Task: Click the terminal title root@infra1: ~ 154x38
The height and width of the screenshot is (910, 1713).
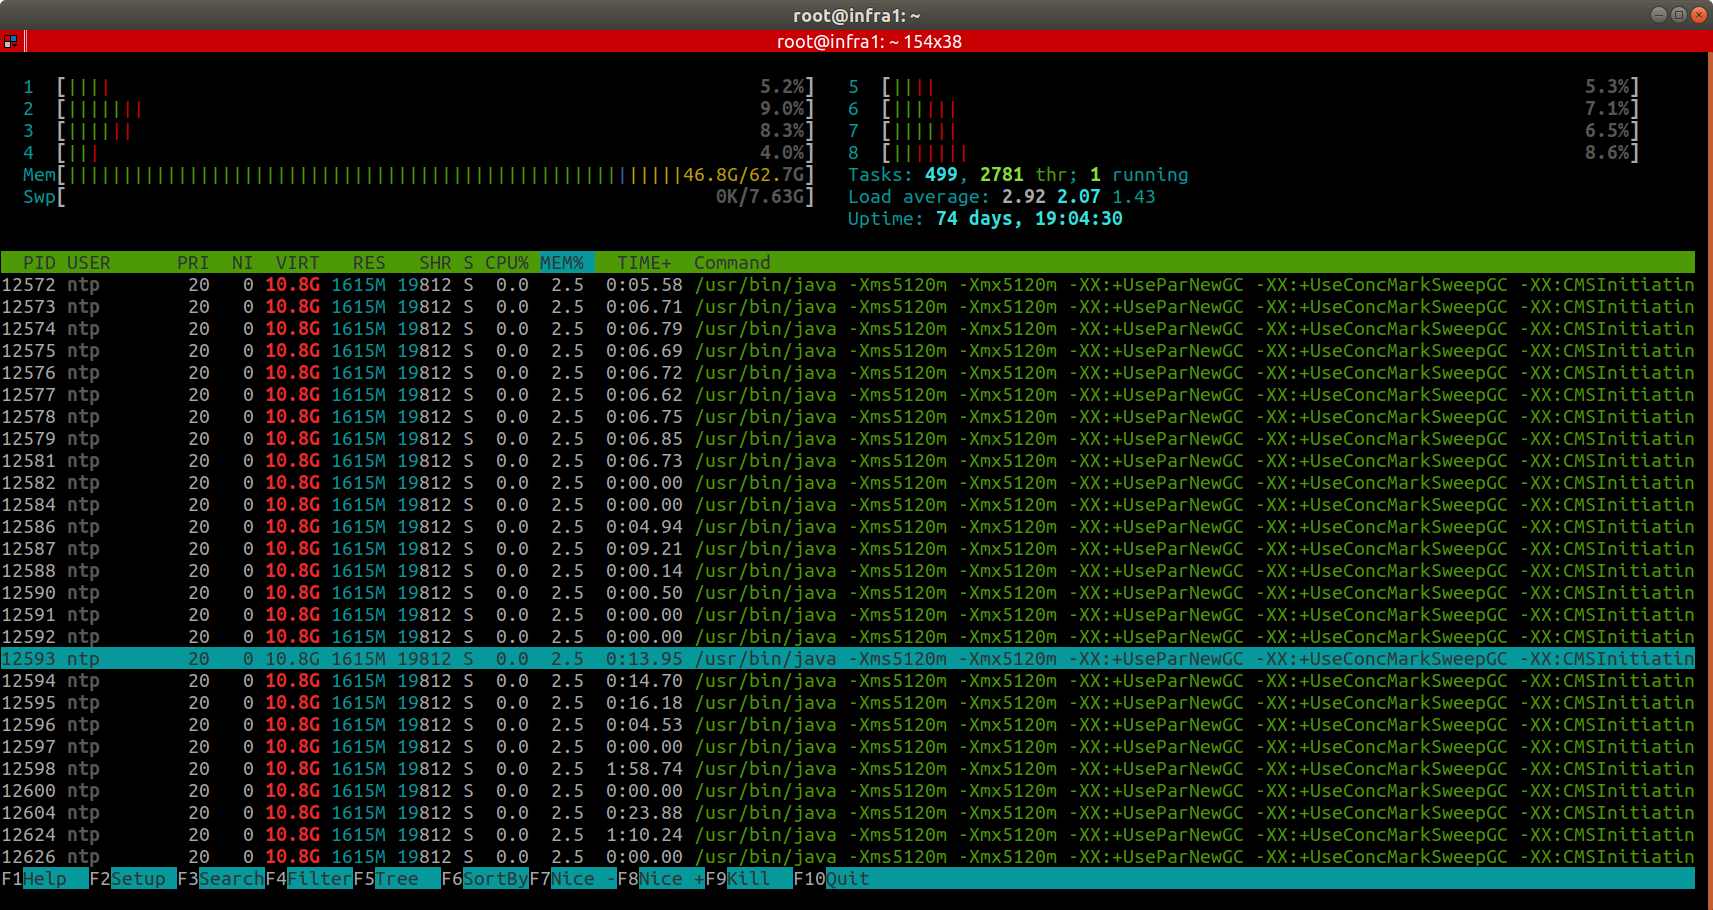Action: [869, 42]
